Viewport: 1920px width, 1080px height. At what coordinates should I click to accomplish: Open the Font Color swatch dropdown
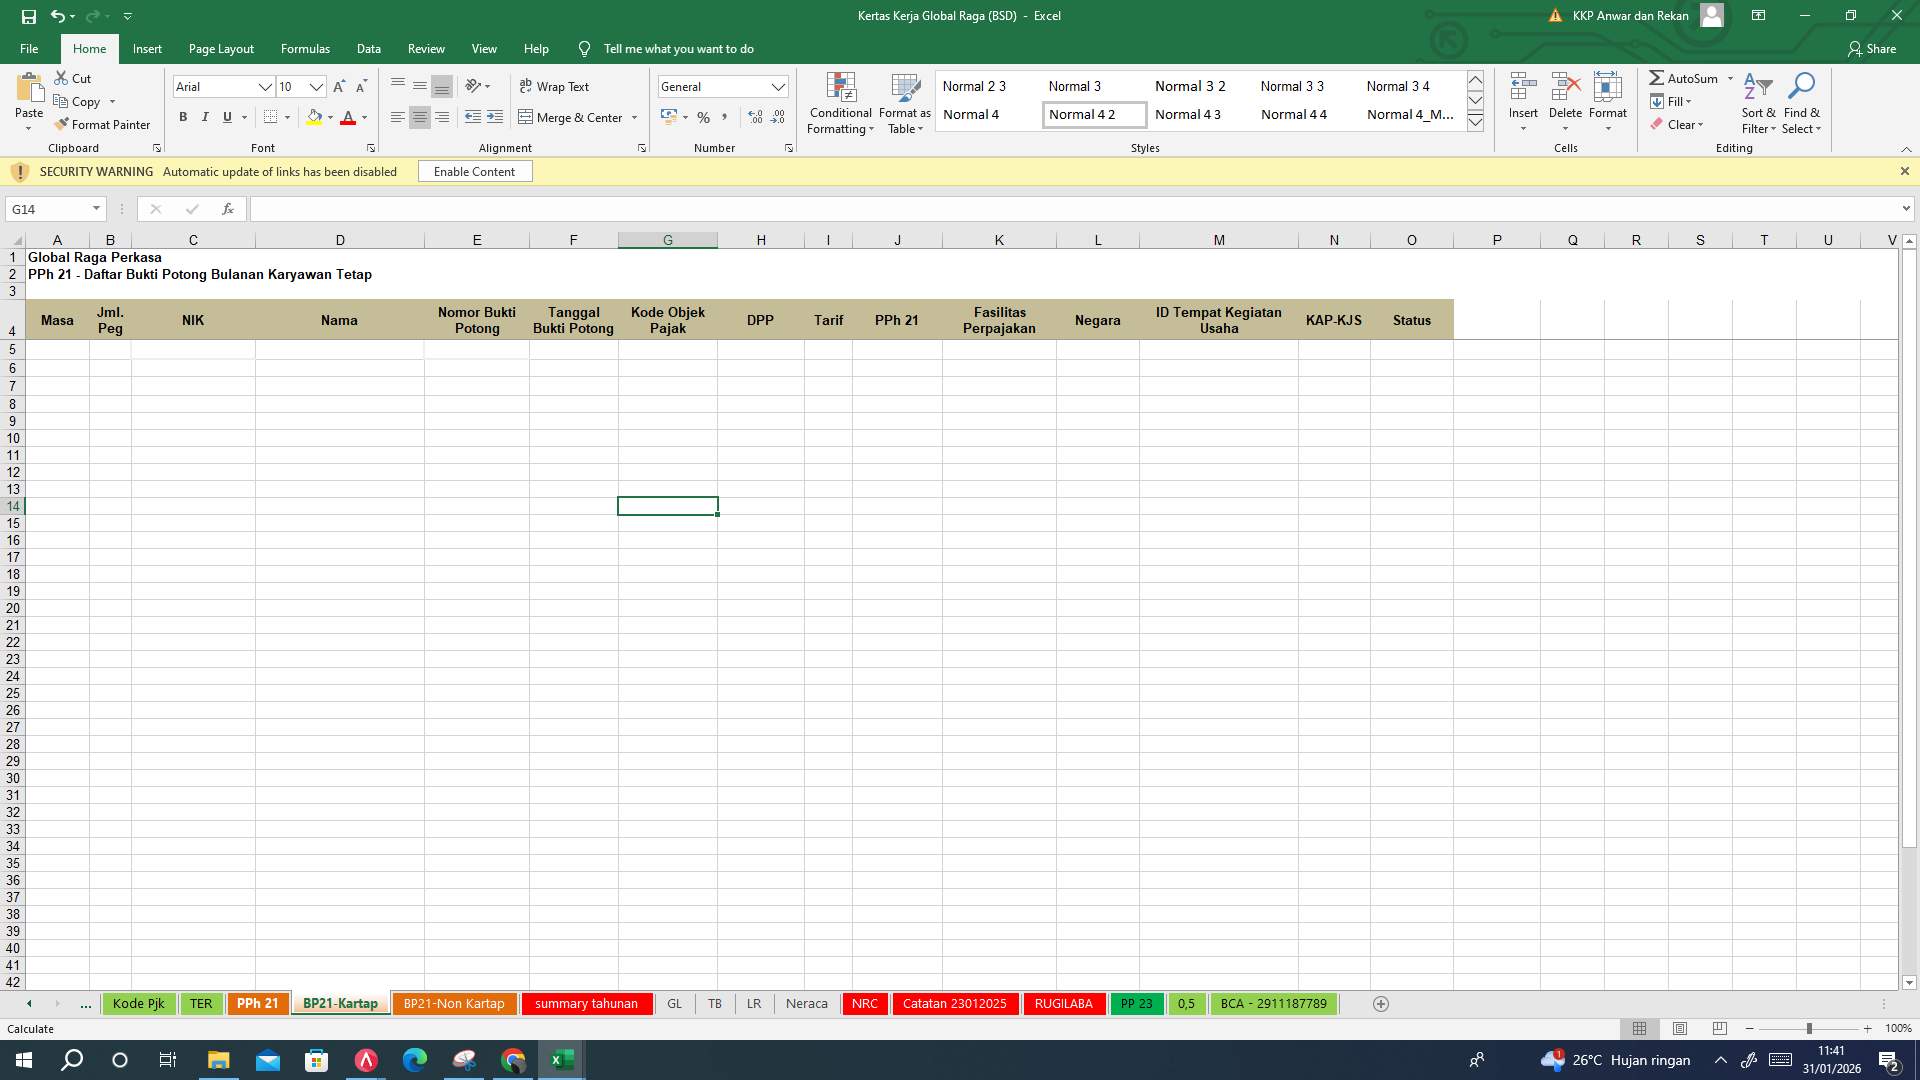[363, 117]
